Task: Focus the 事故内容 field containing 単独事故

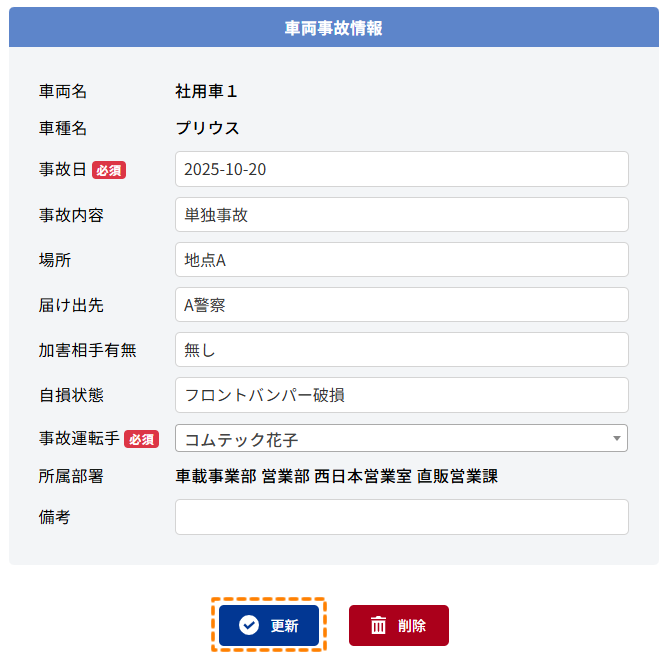Action: [x=401, y=214]
